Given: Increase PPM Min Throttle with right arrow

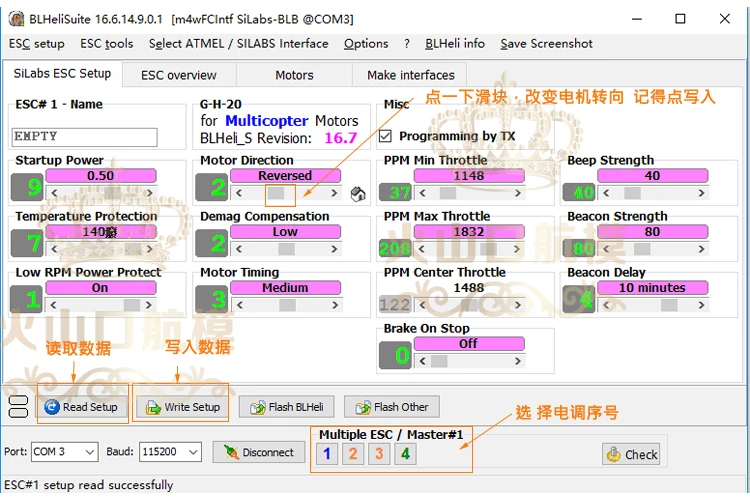Looking at the screenshot, I should tap(518, 193).
